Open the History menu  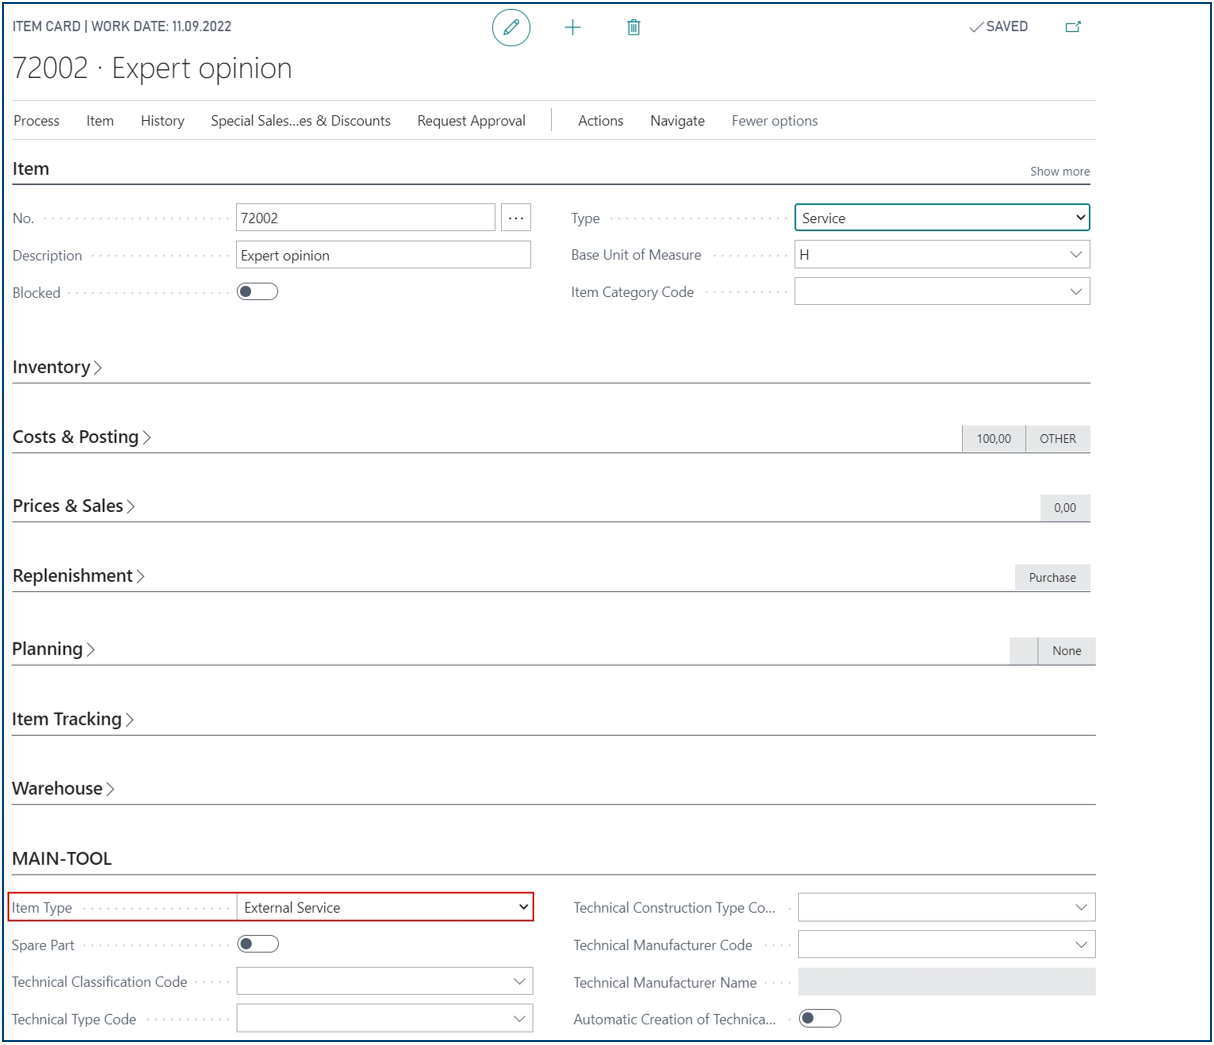pyautogui.click(x=163, y=121)
